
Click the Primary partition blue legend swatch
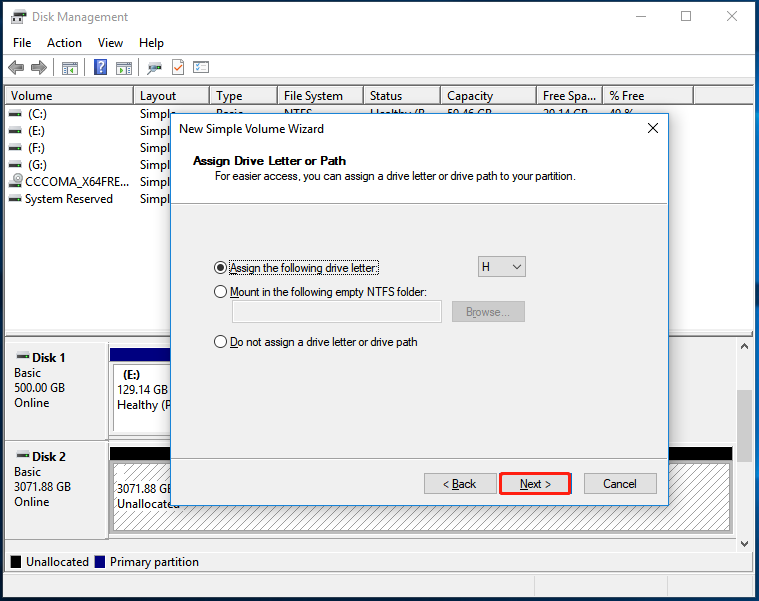point(100,561)
